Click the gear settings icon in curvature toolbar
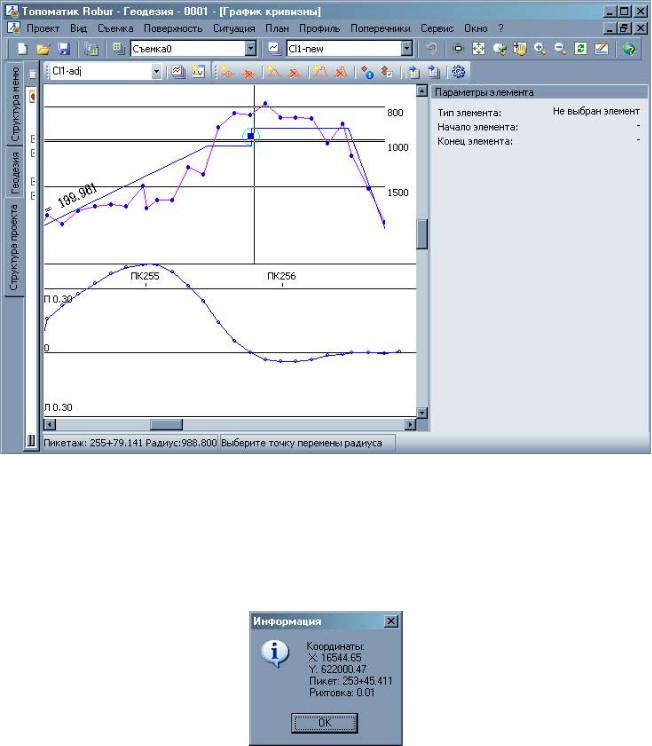652x746 pixels. (x=458, y=72)
